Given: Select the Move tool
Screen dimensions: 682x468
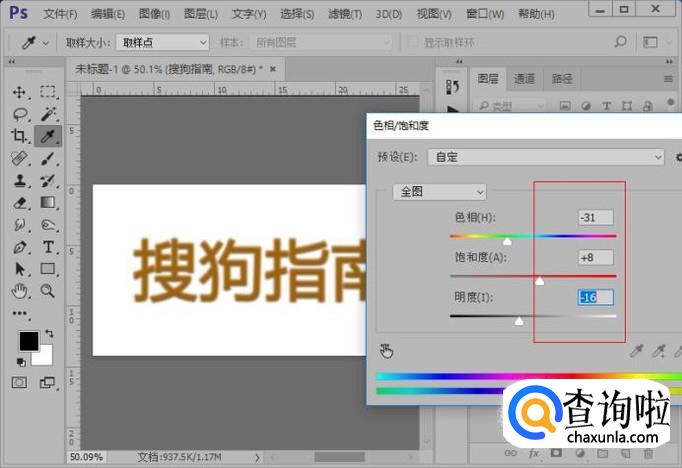Looking at the screenshot, I should 19,92.
